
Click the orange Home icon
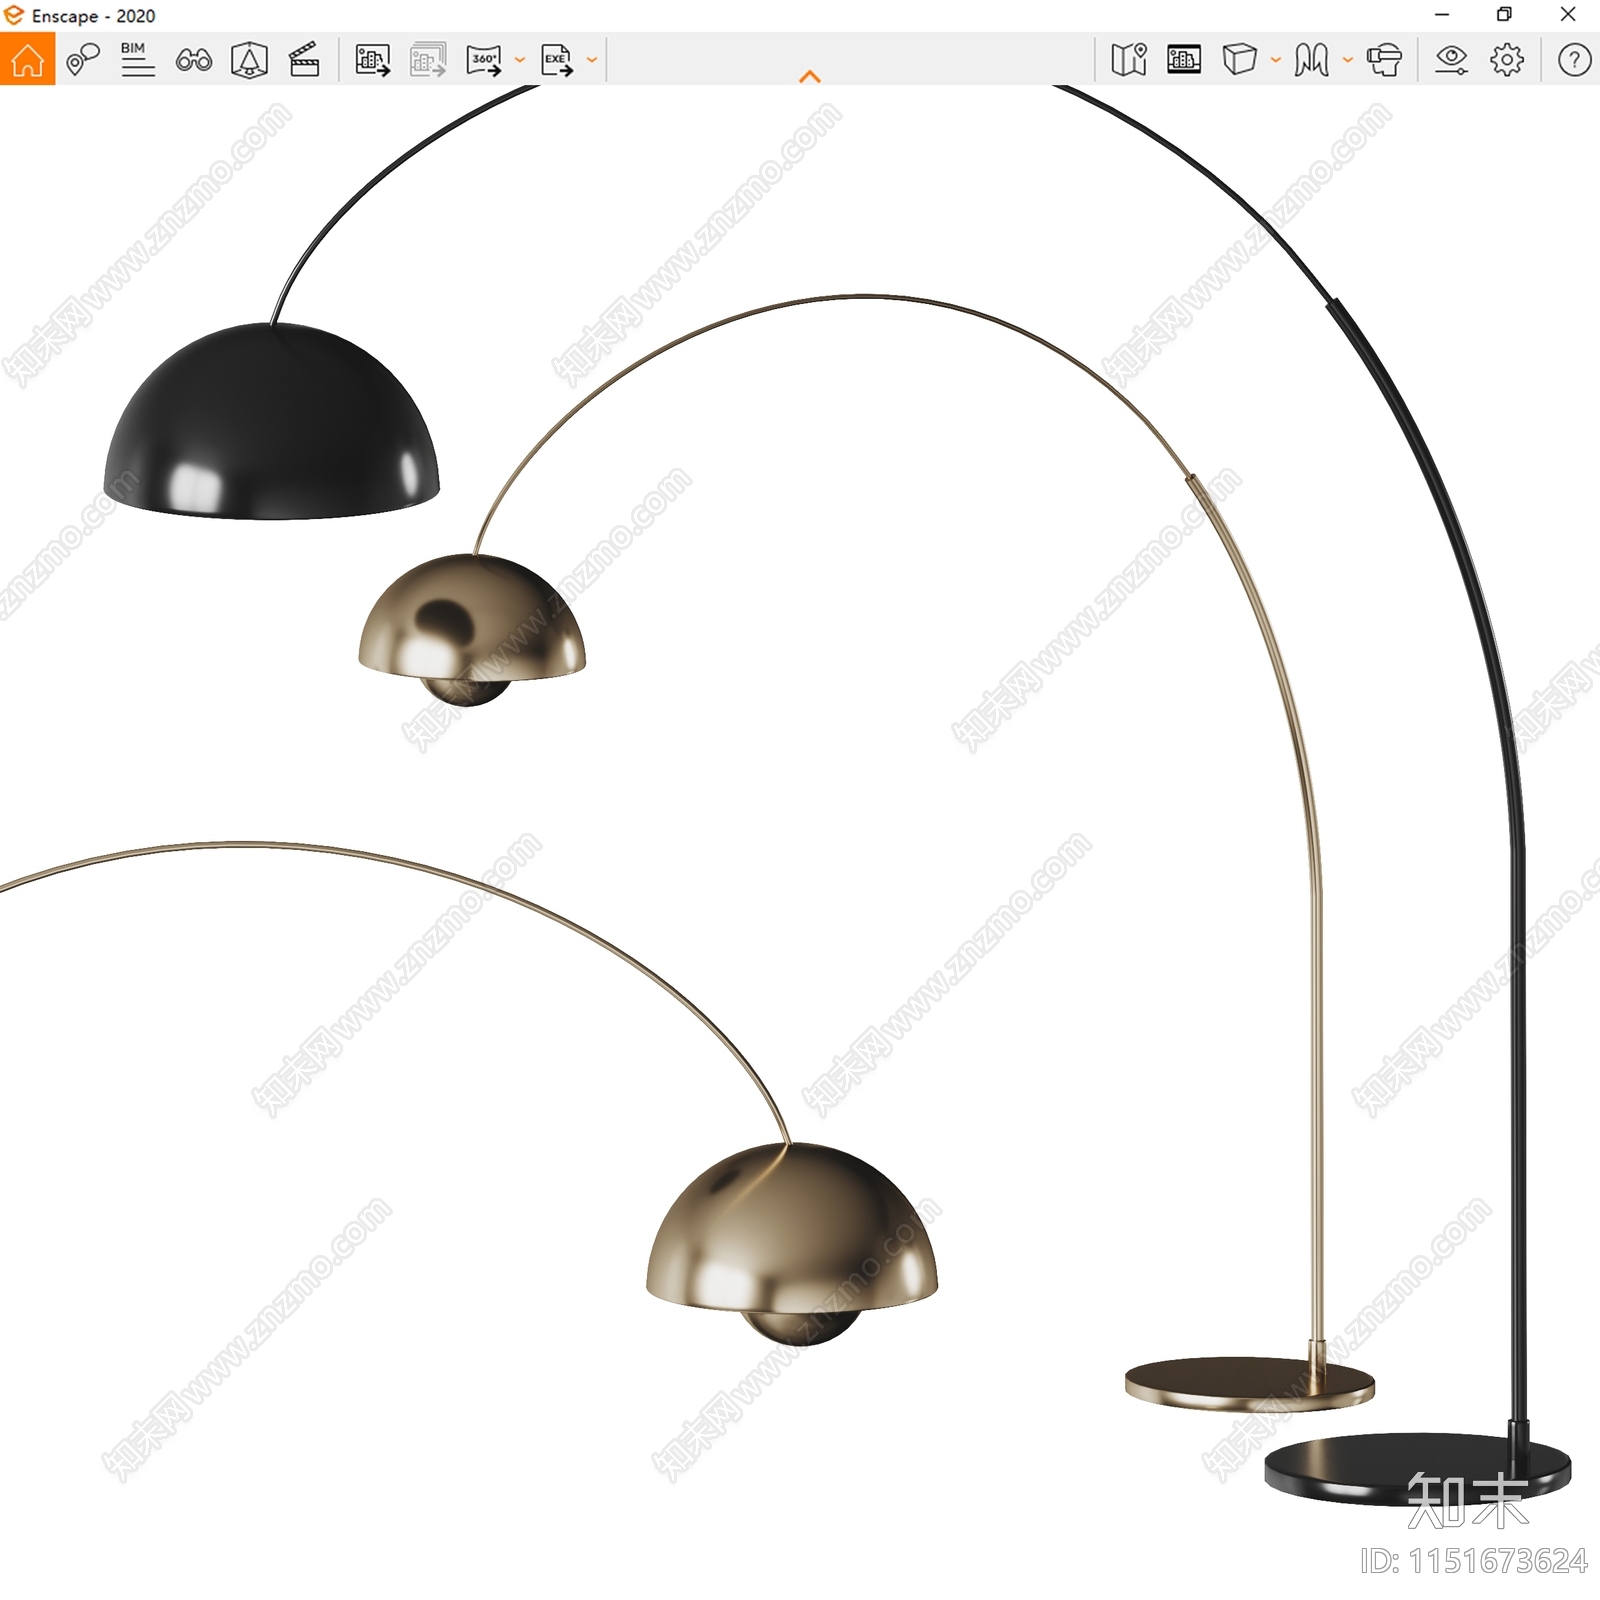coord(27,59)
